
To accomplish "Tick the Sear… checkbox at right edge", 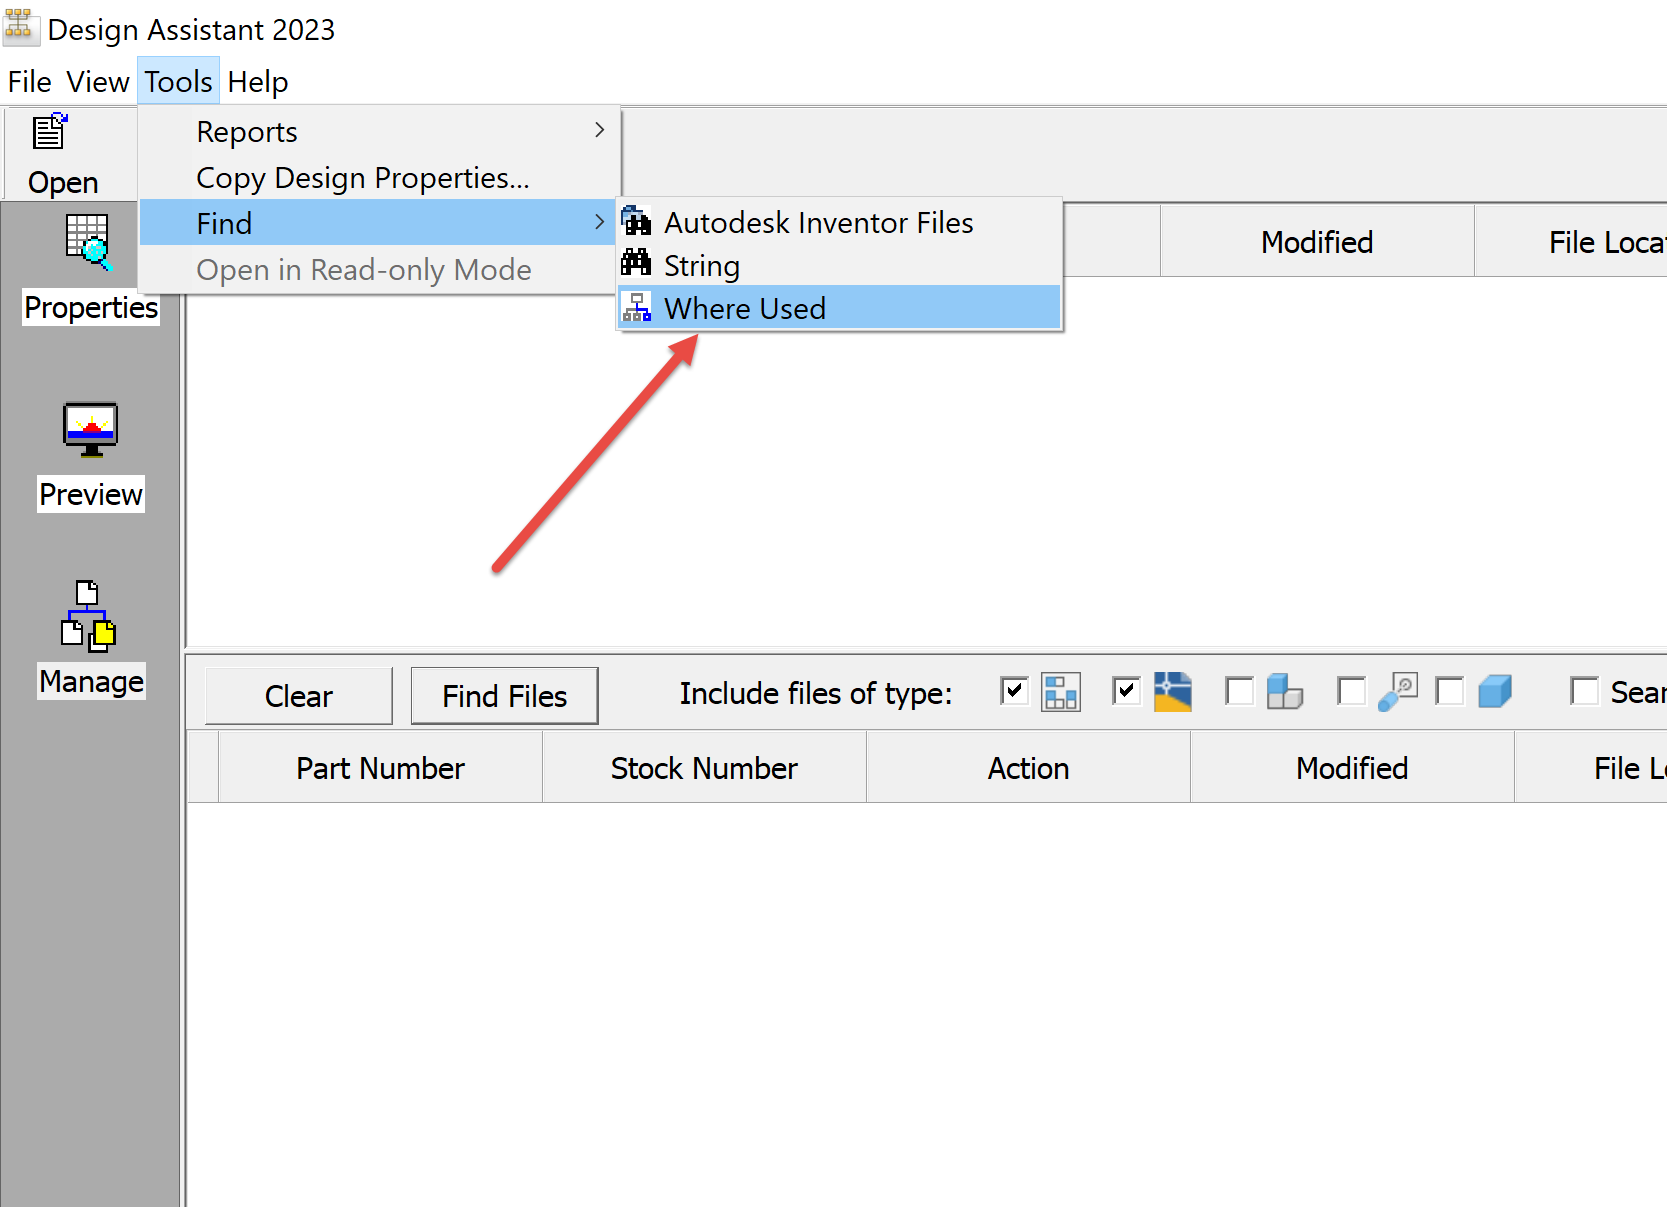I will pos(1584,690).
